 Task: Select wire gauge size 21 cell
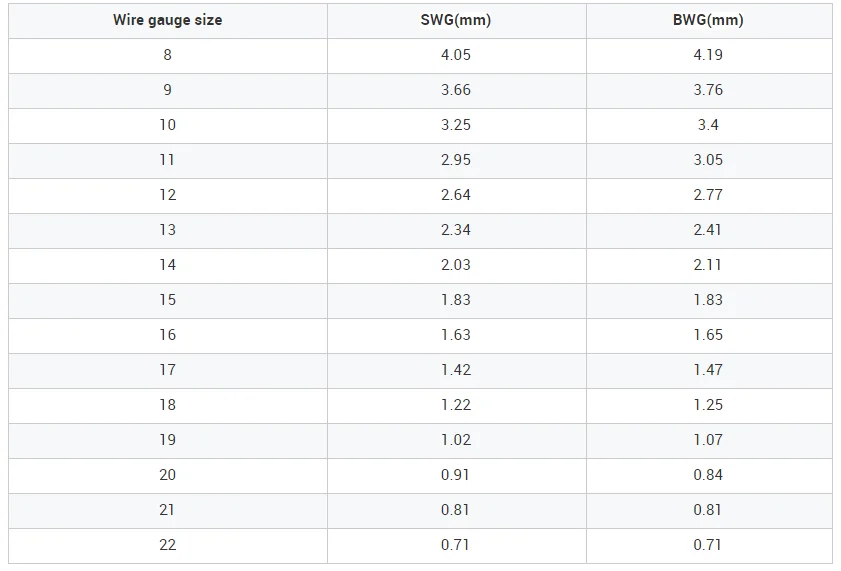pos(167,510)
